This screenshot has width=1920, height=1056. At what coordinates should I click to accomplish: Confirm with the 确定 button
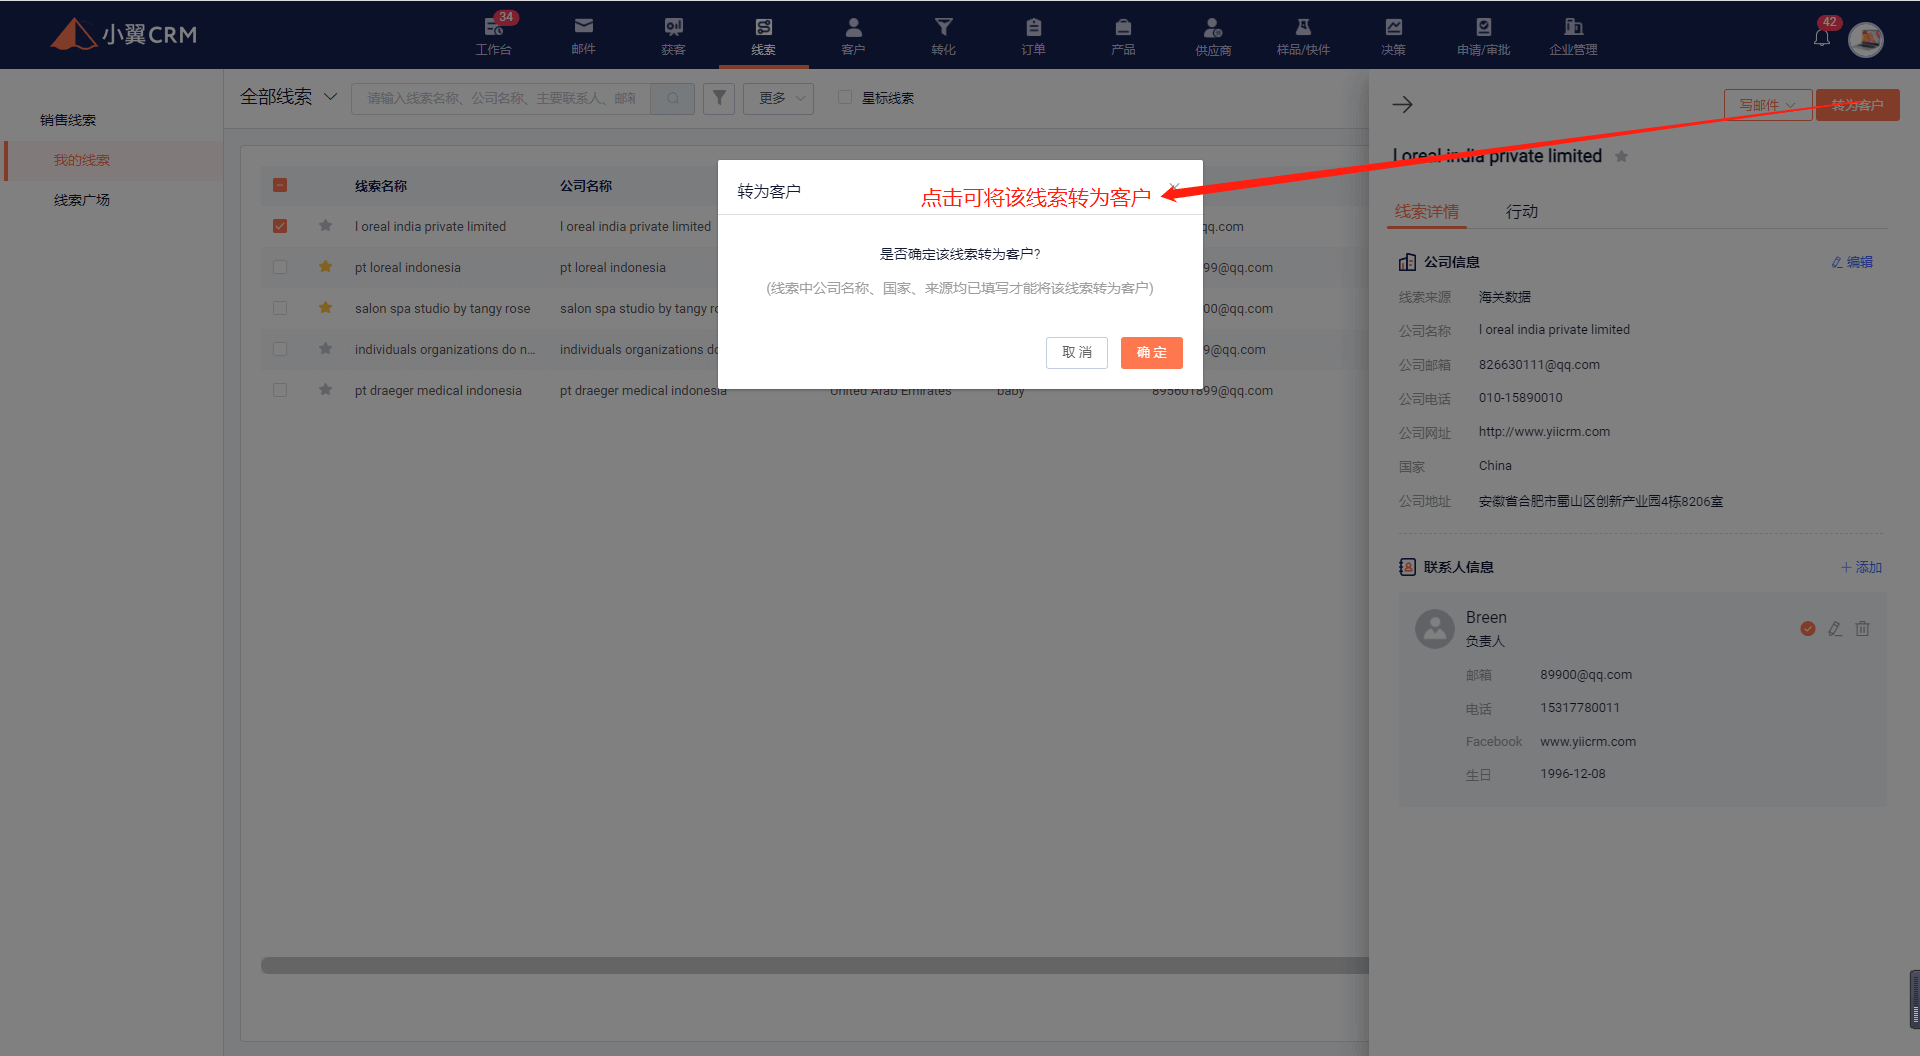[x=1151, y=352]
